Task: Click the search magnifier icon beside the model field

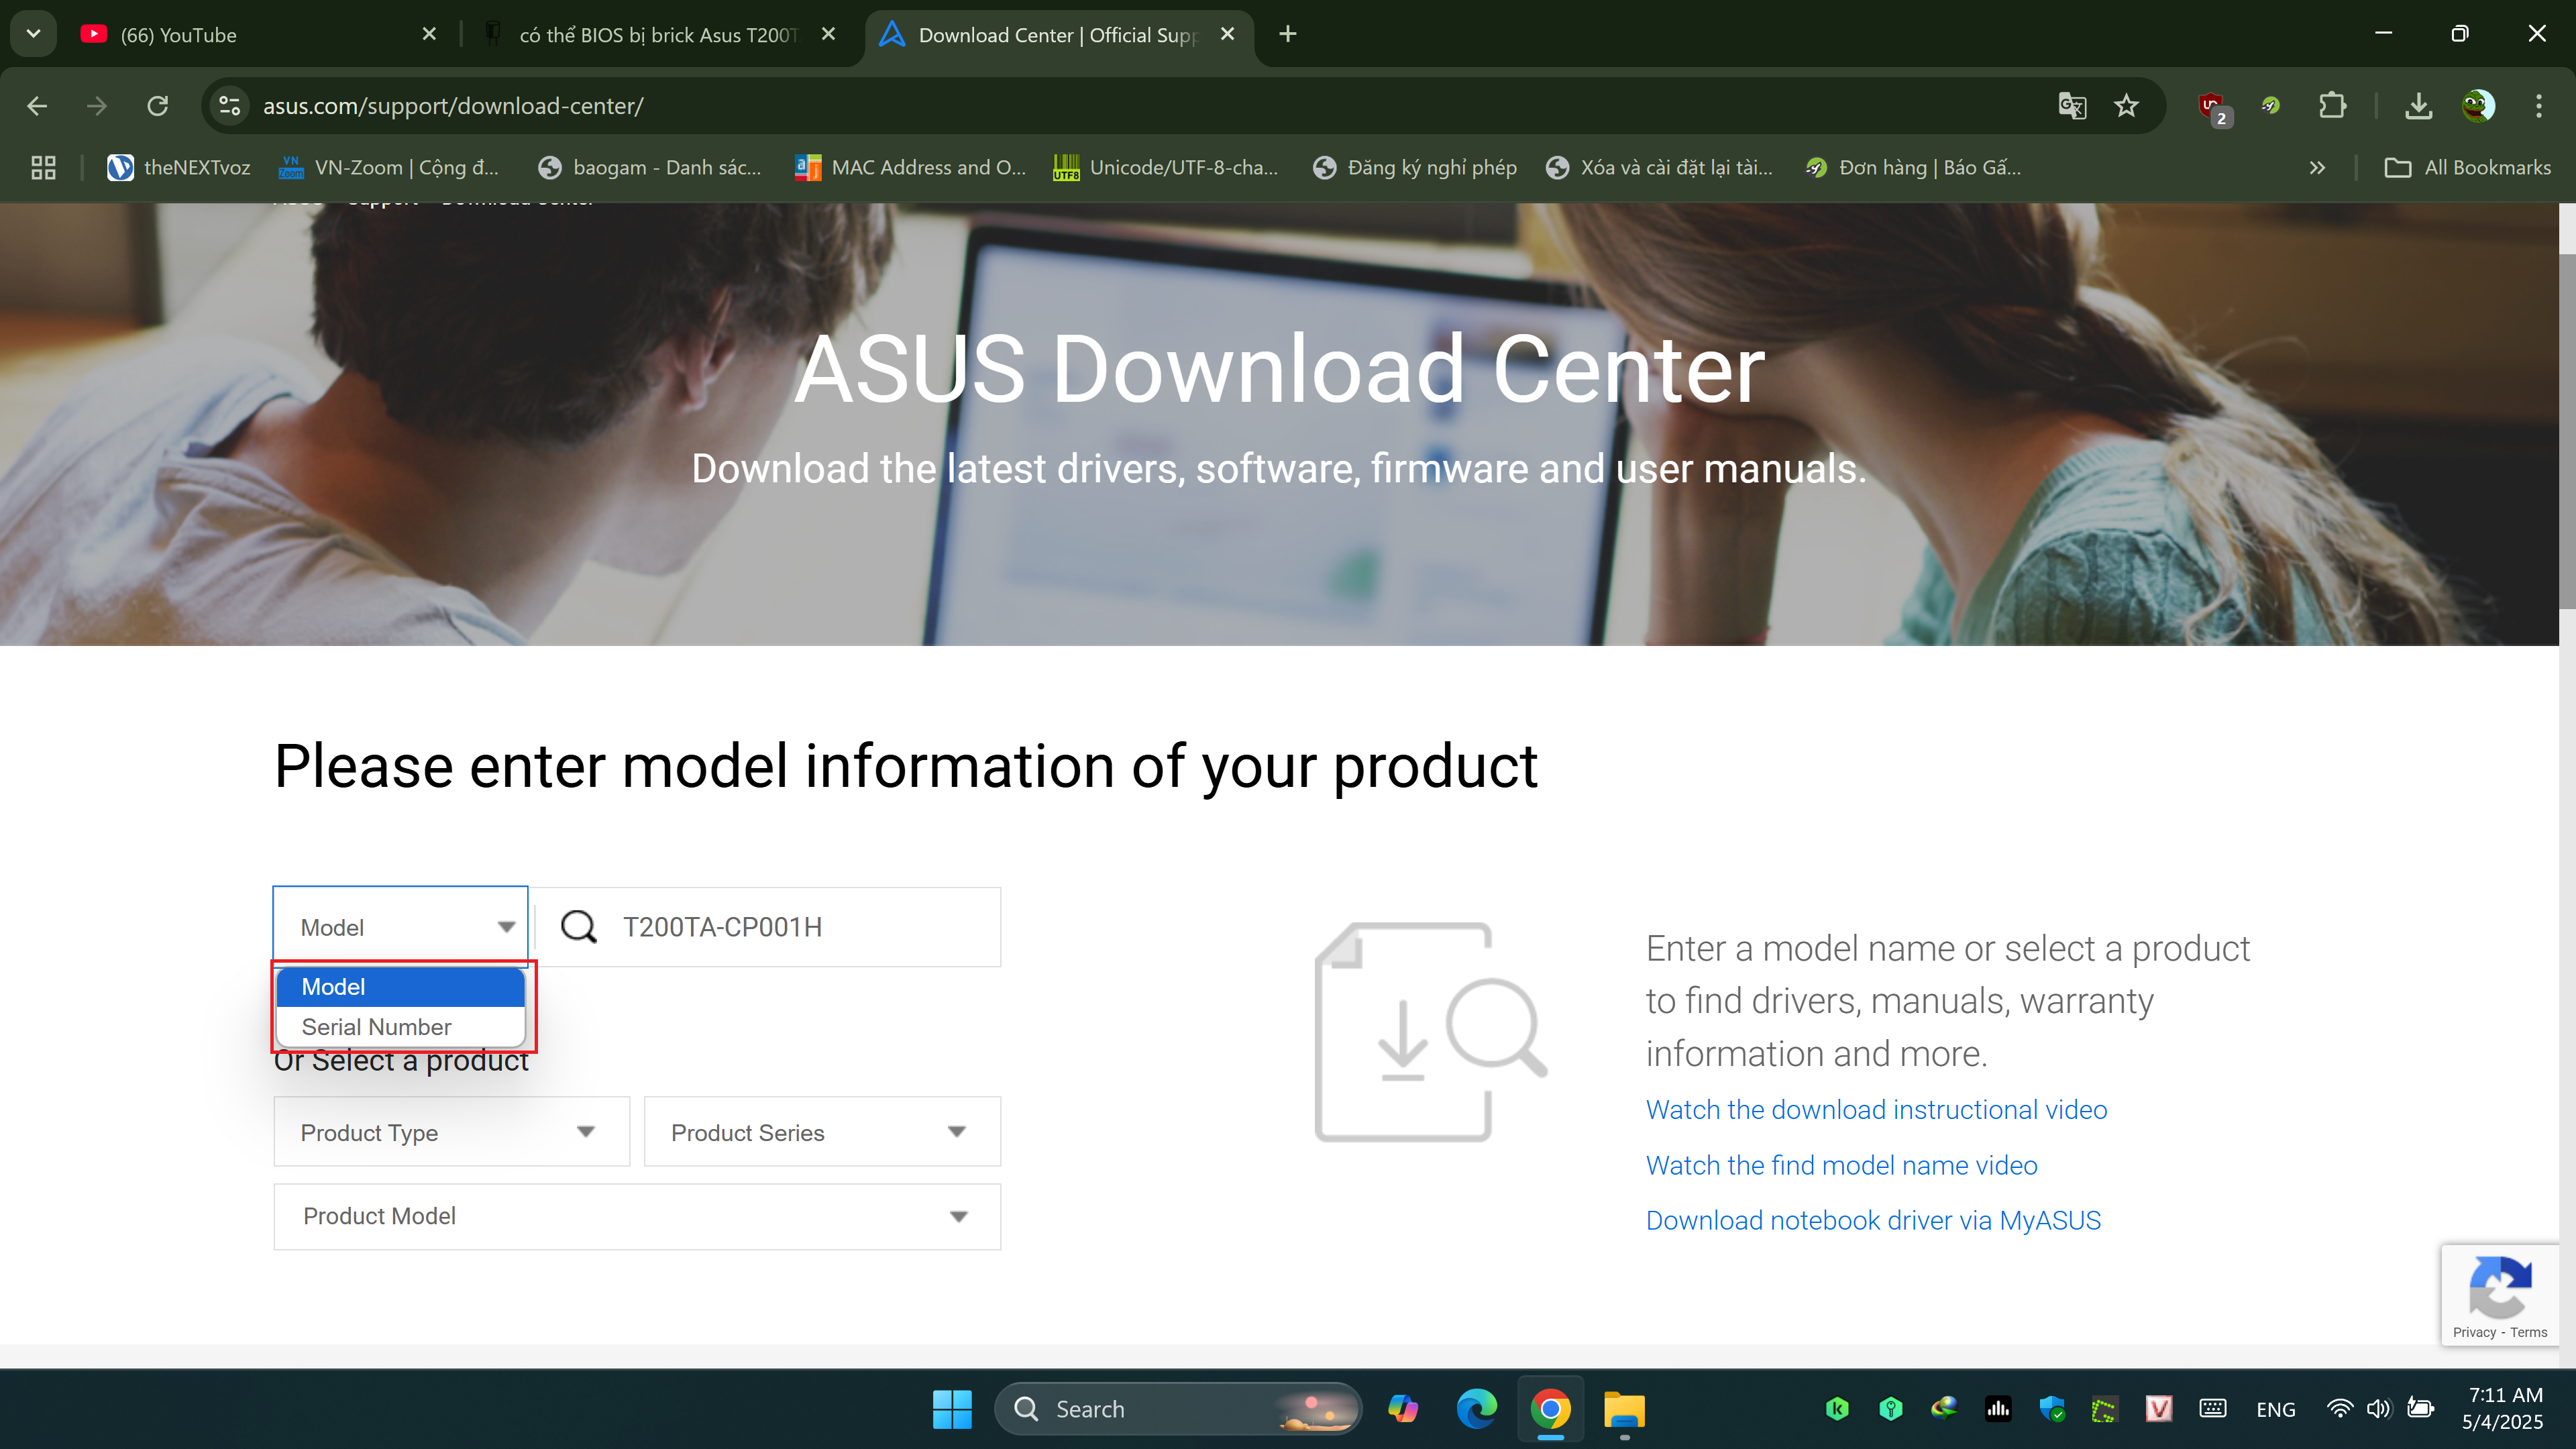Action: [579, 927]
